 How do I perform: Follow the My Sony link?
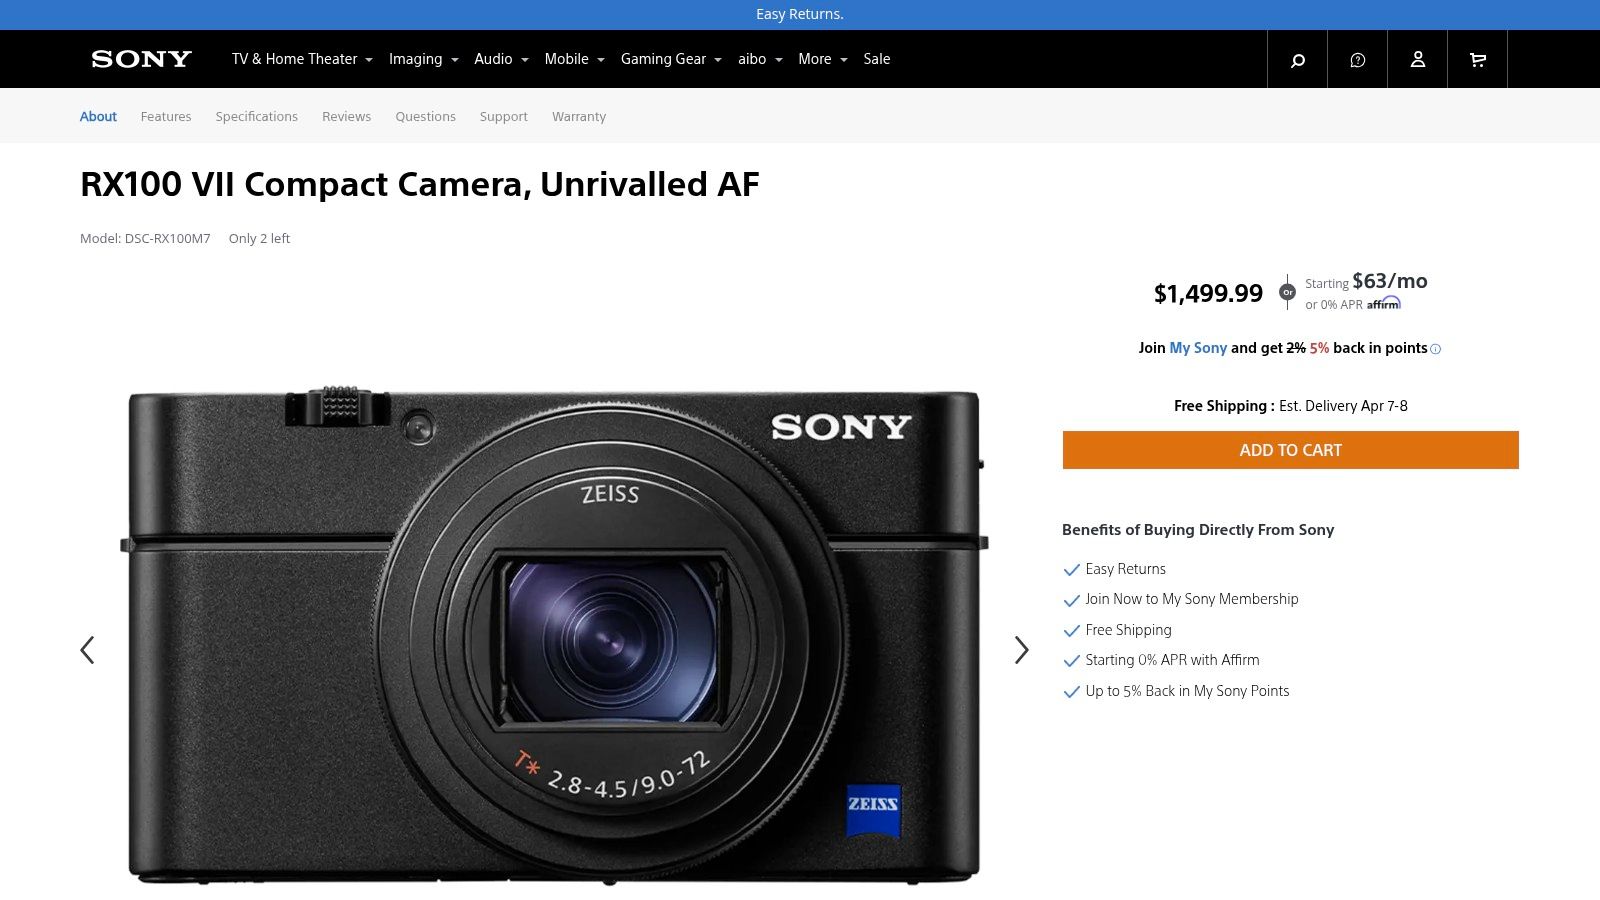(1198, 348)
